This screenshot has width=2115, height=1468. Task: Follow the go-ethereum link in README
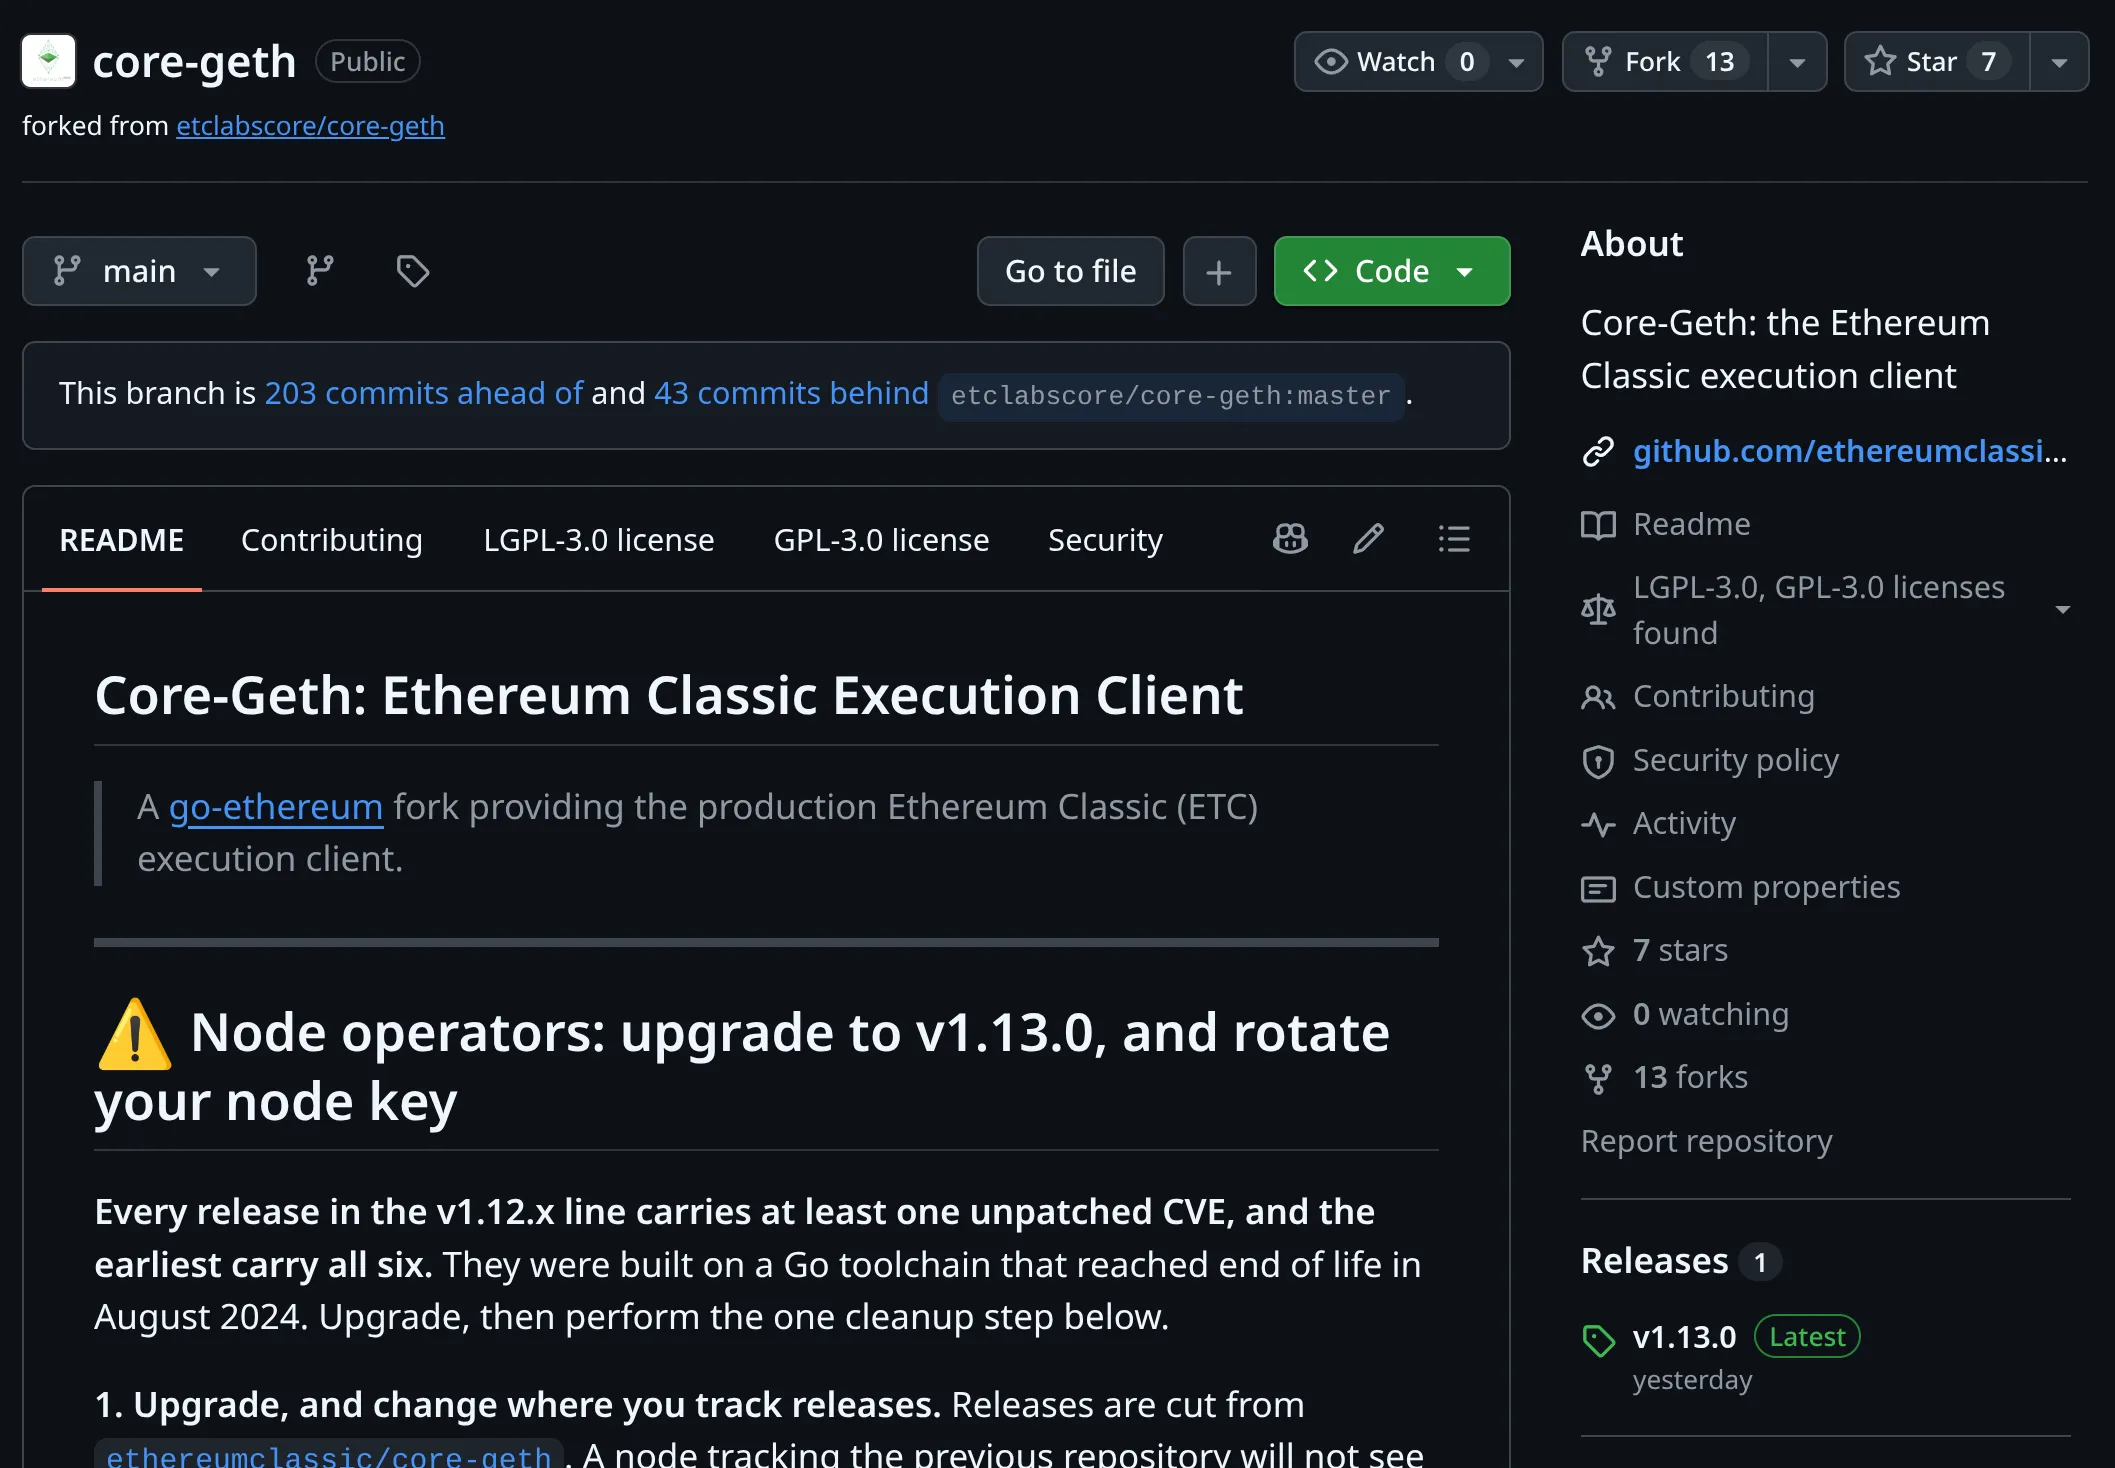pos(276,807)
